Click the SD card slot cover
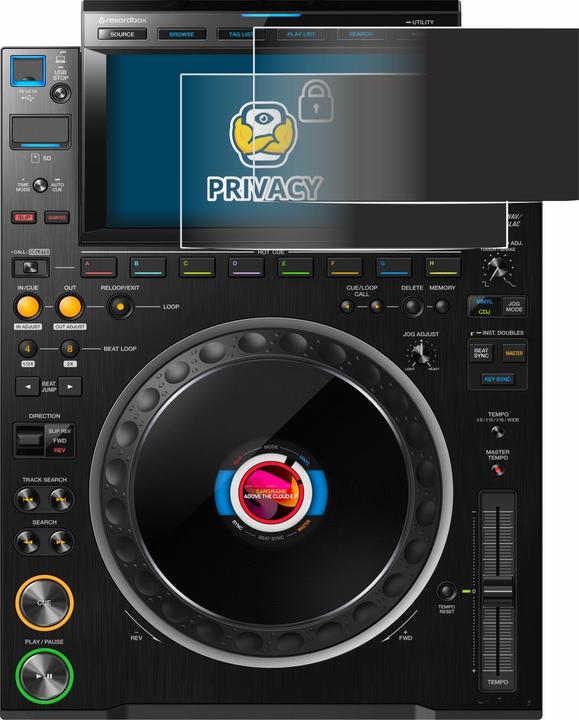The height and width of the screenshot is (720, 579). click(40, 132)
